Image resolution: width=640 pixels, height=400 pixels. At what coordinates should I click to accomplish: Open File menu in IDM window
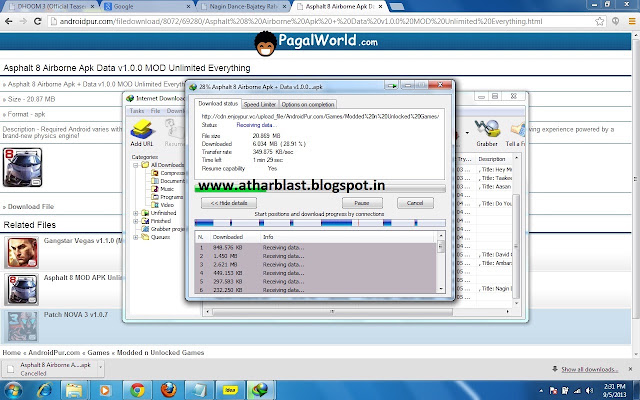coord(155,111)
